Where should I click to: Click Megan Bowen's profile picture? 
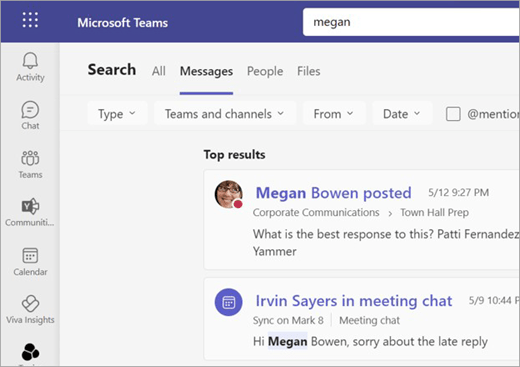(229, 194)
